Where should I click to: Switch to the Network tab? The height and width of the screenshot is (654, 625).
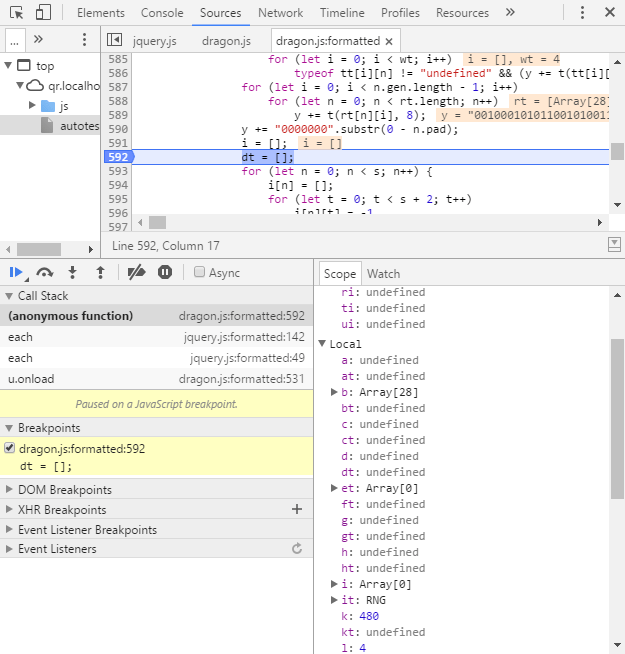280,13
